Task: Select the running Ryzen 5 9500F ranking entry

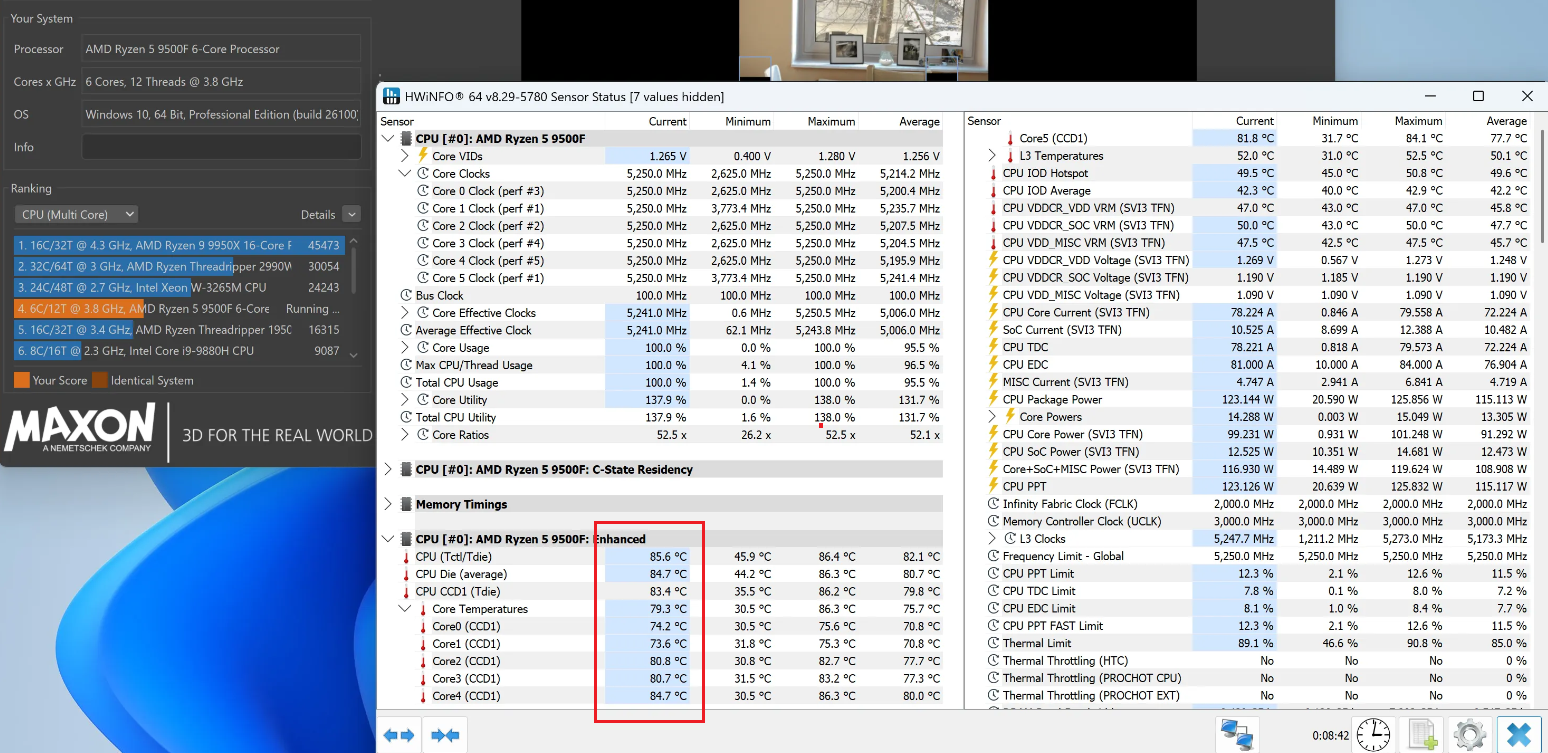Action: coord(179,309)
